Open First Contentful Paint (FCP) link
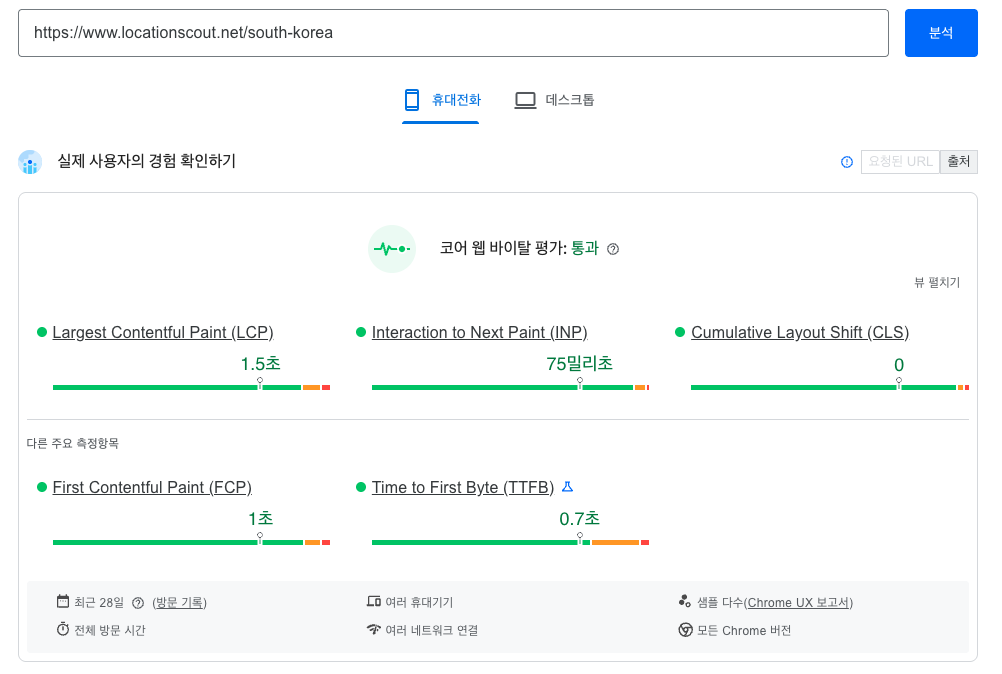Image resolution: width=1002 pixels, height=674 pixels. coord(152,487)
